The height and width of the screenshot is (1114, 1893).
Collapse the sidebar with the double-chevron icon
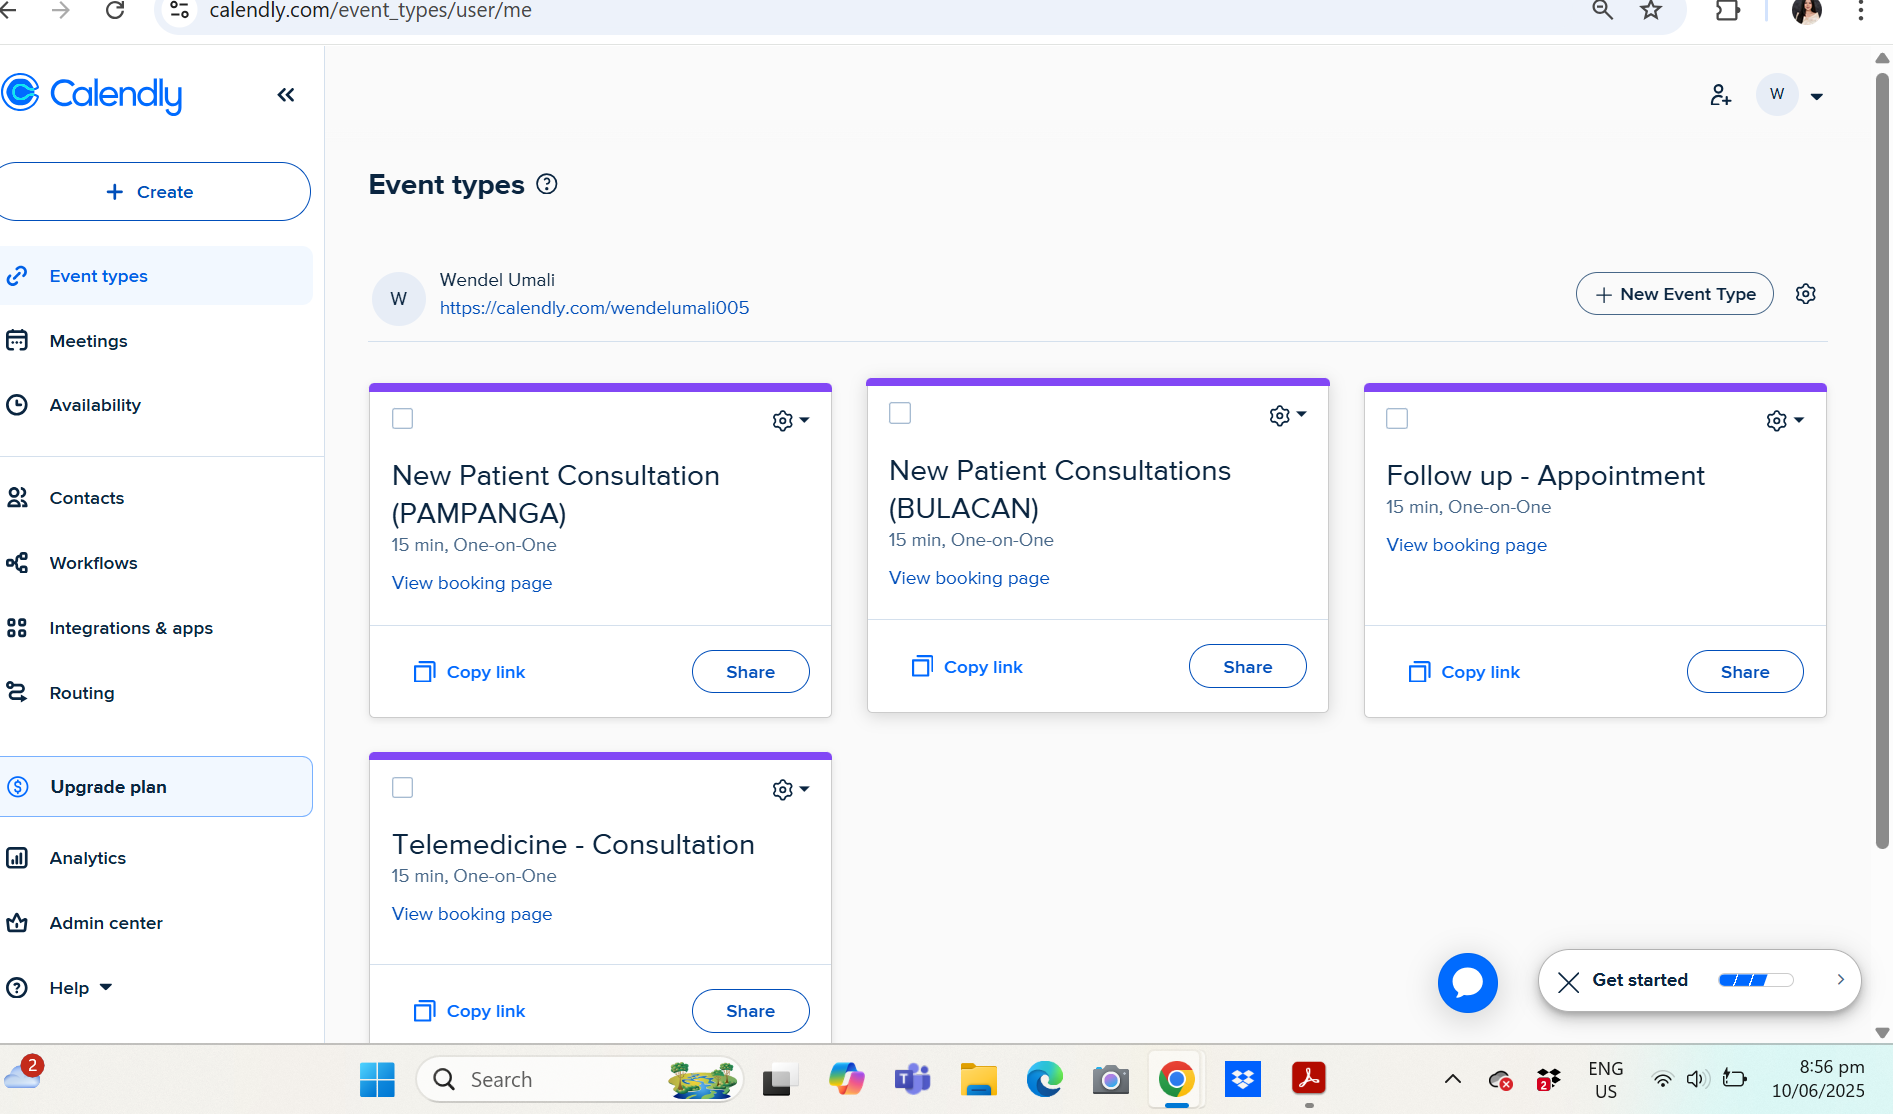[286, 95]
